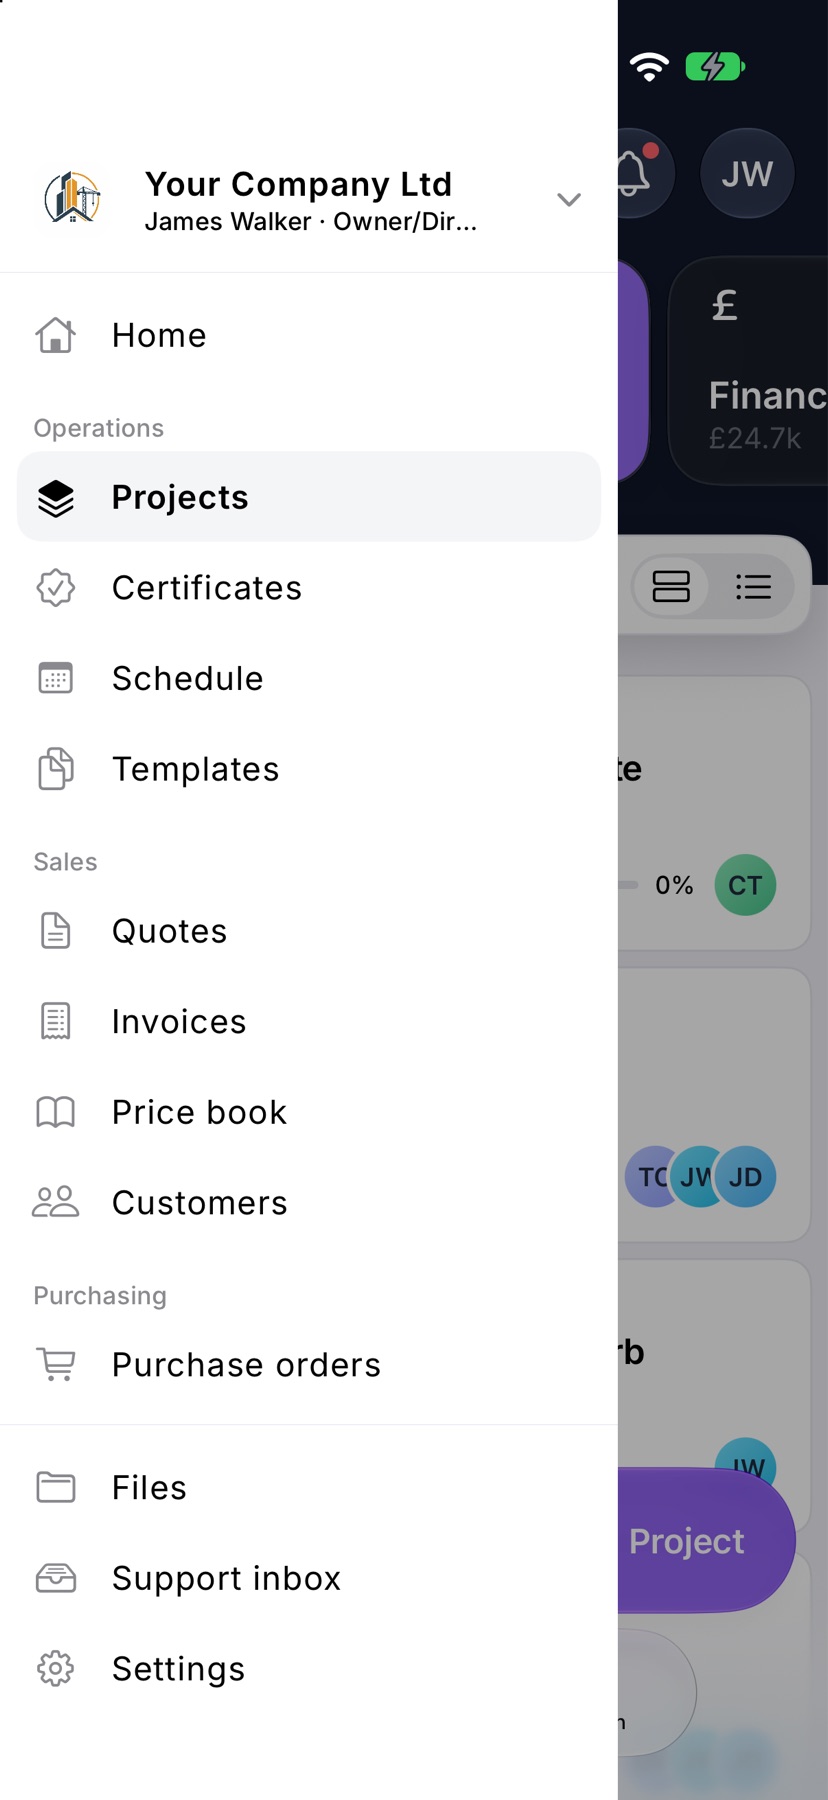Tap the Home house icon
This screenshot has width=828, height=1800.
pos(56,336)
